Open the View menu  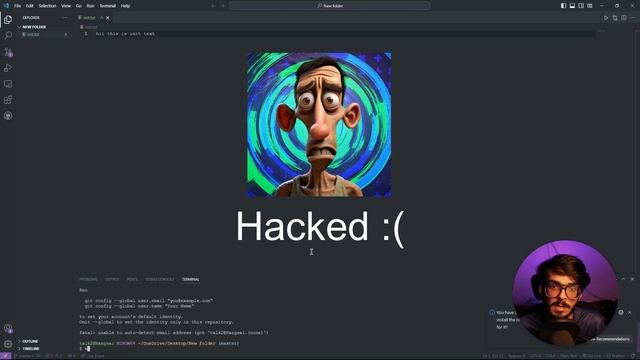(x=66, y=6)
